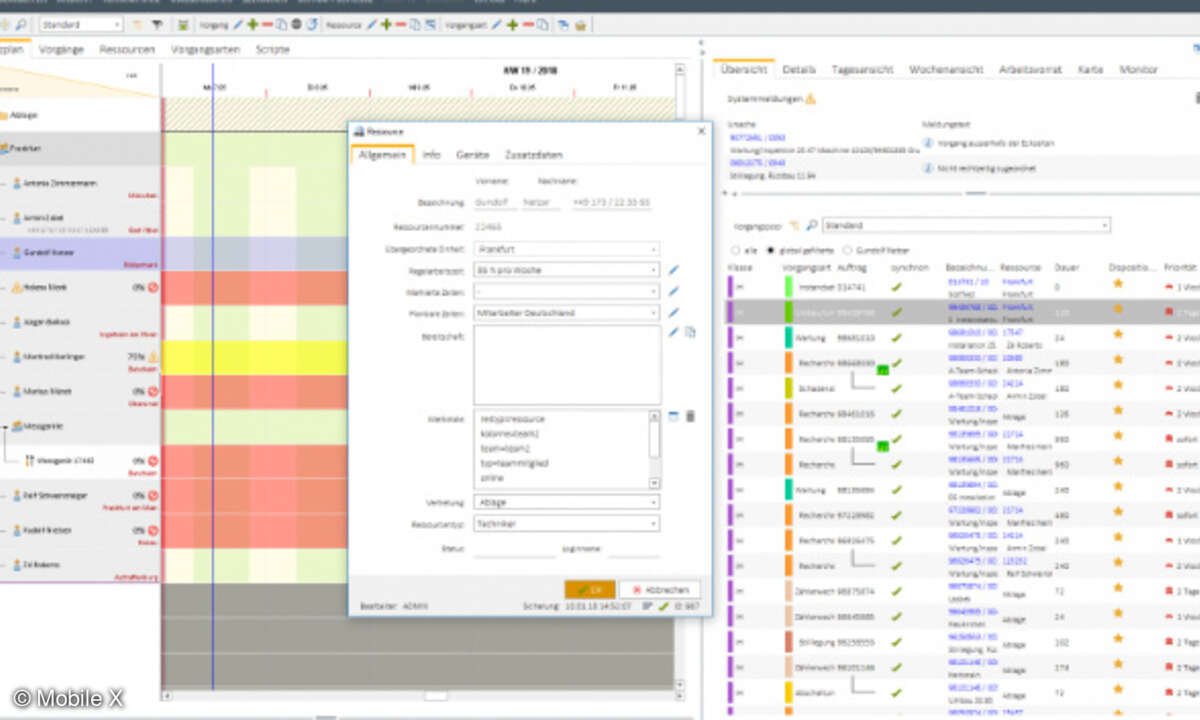Select the 'global gefilterte' radio button
This screenshot has height=720, width=1200.
(770, 250)
